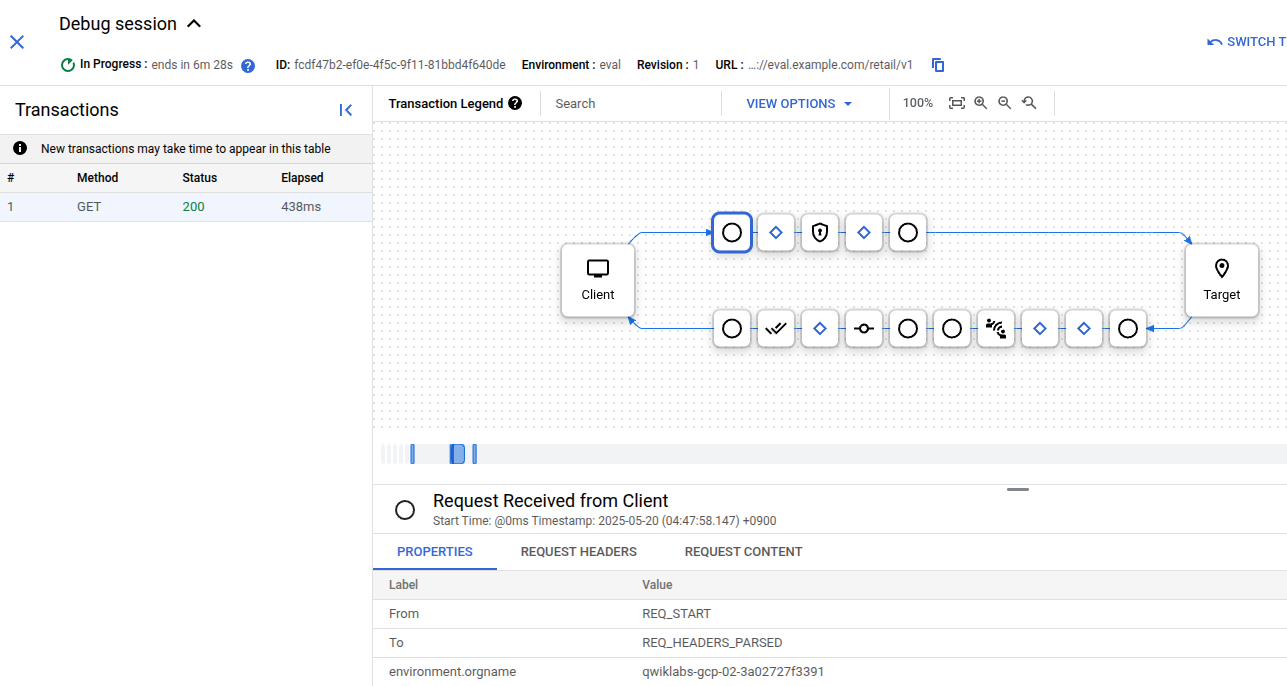Select the diamond step right of the shield

pyautogui.click(x=864, y=232)
